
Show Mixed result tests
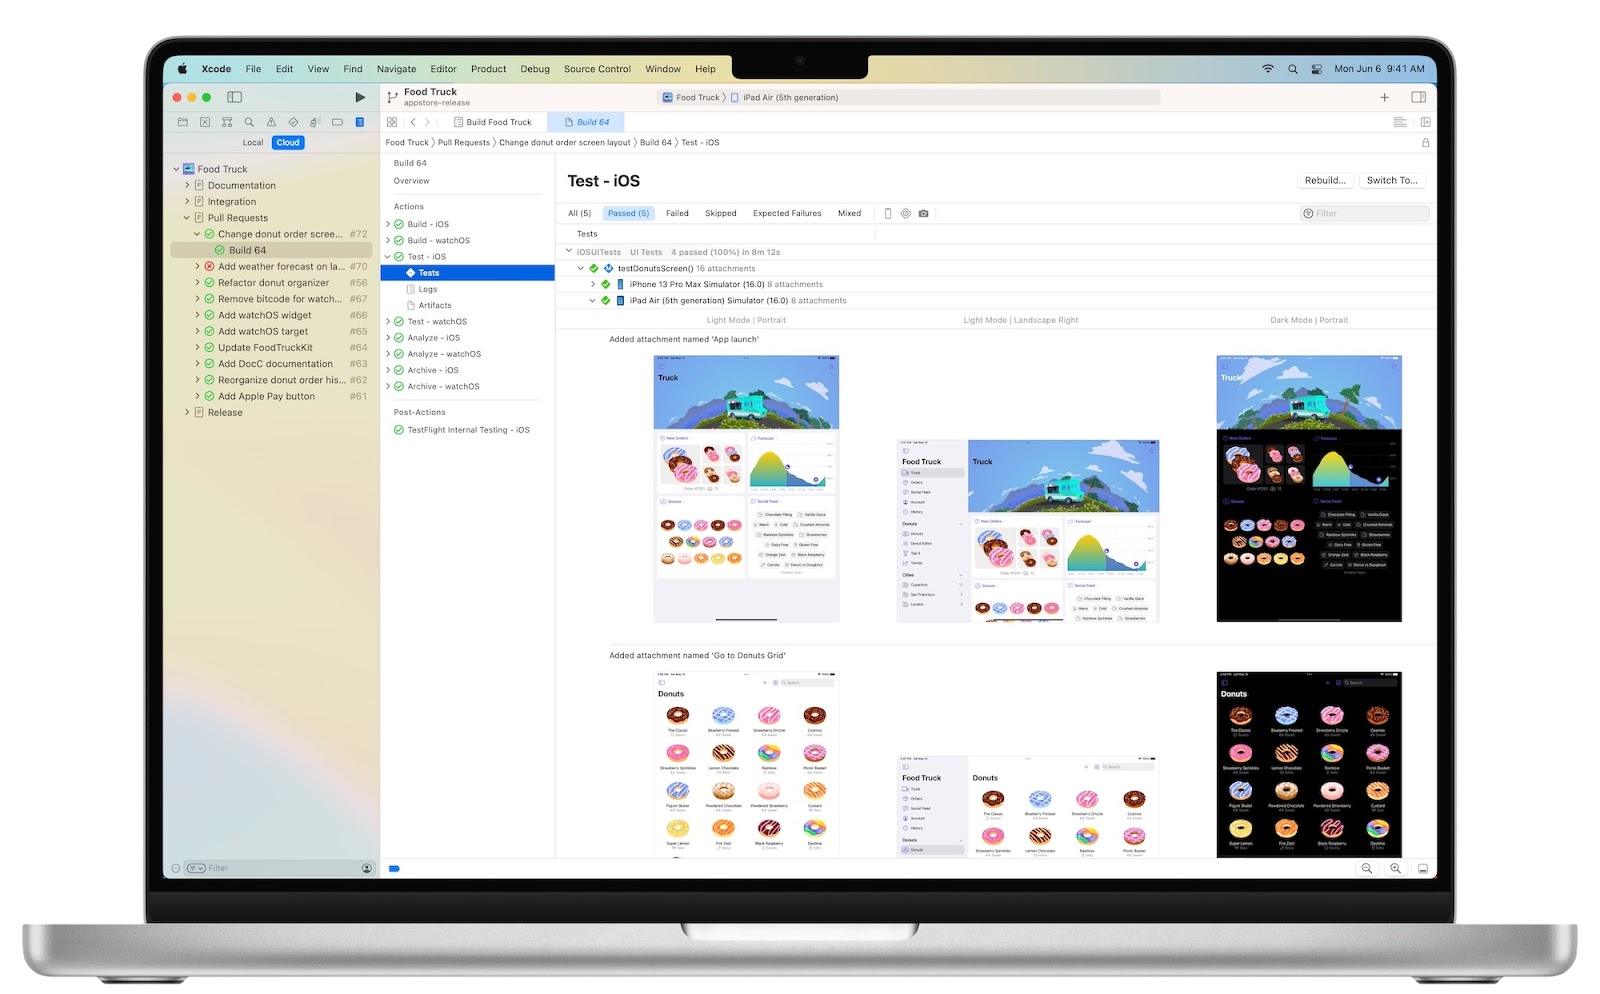point(849,213)
